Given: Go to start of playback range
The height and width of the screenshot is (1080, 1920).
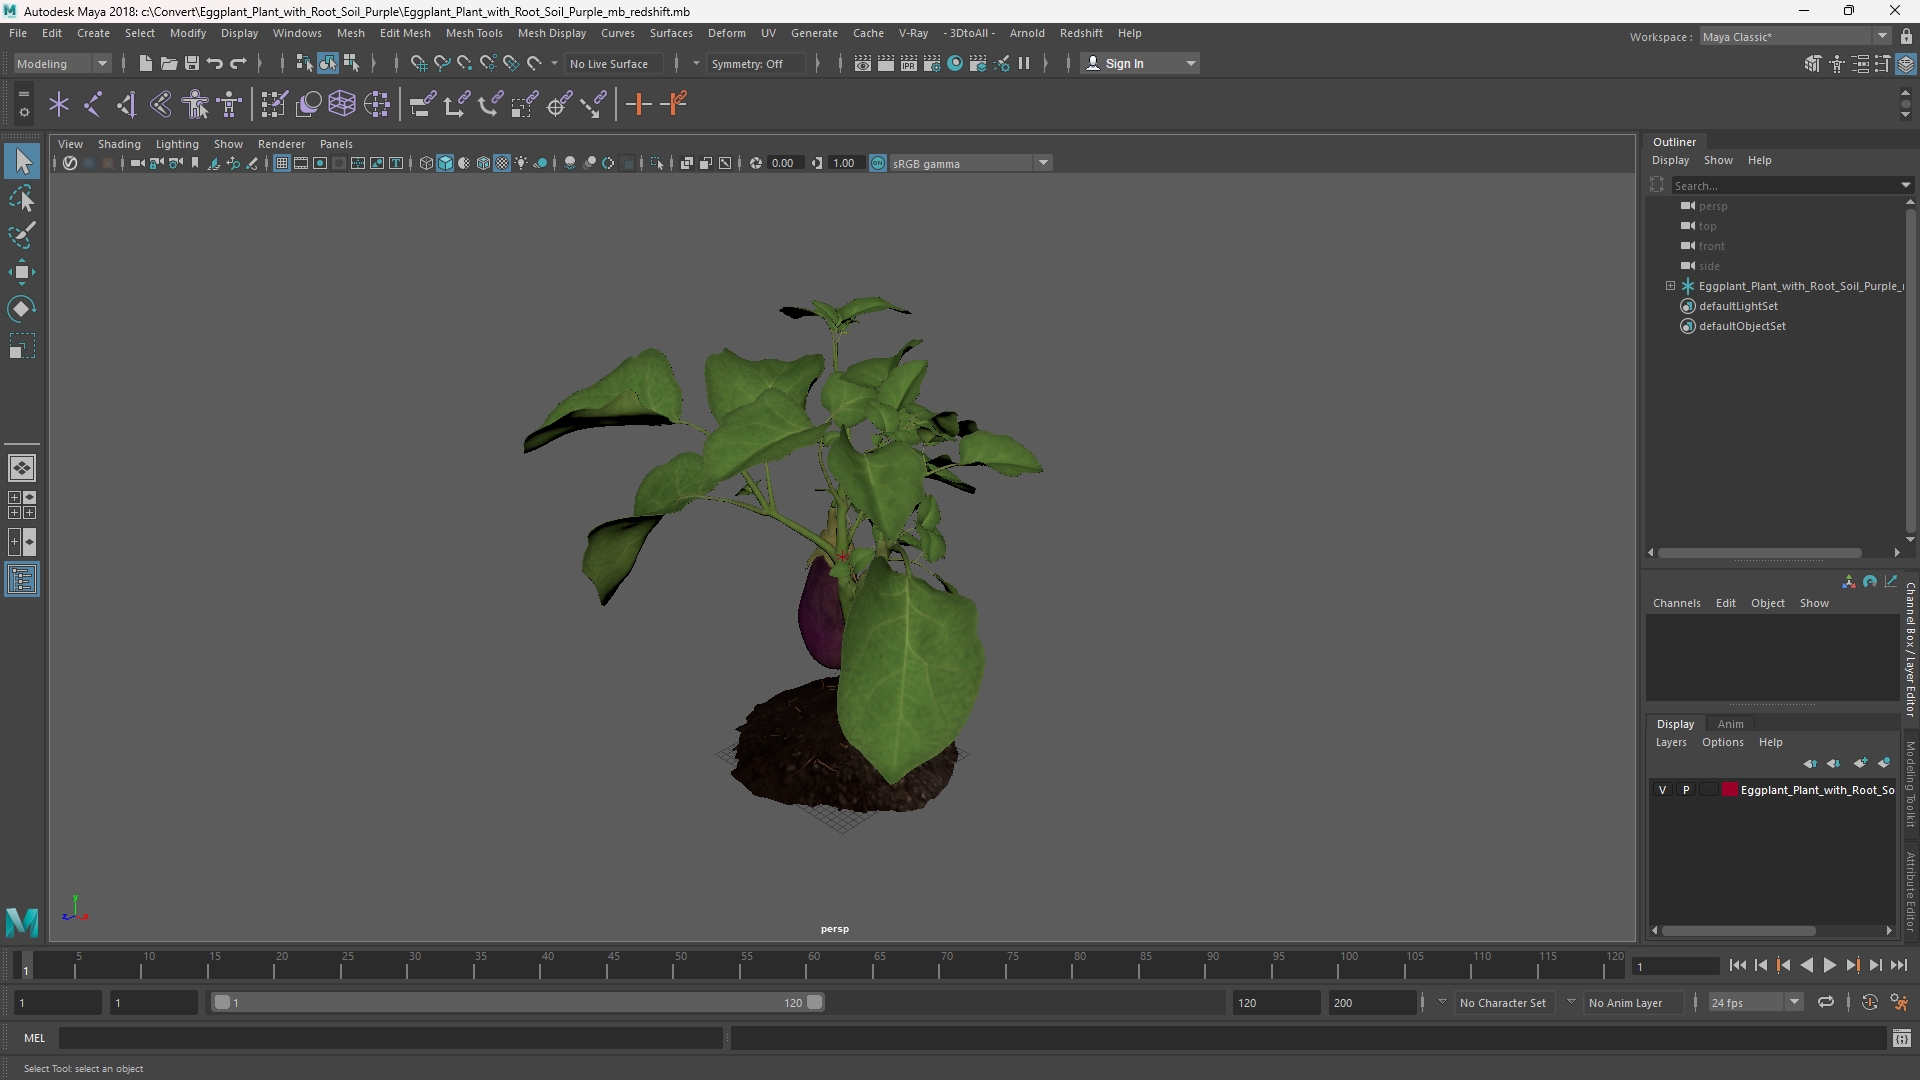Looking at the screenshot, I should tap(1737, 965).
